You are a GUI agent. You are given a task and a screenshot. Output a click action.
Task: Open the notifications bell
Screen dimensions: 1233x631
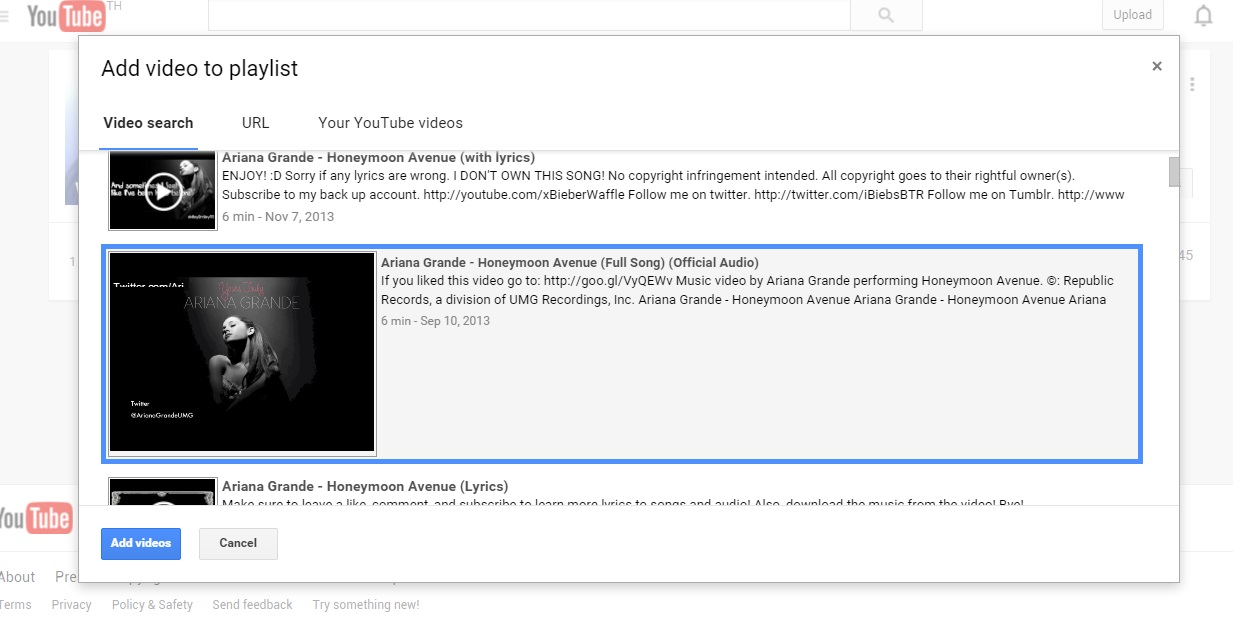coord(1204,16)
